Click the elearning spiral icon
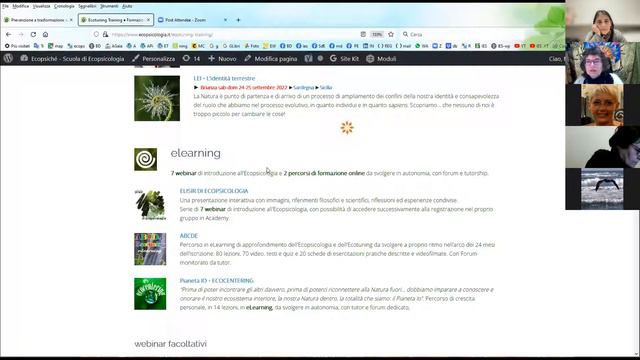Viewport: 640px width, 360px height. pos(145,159)
